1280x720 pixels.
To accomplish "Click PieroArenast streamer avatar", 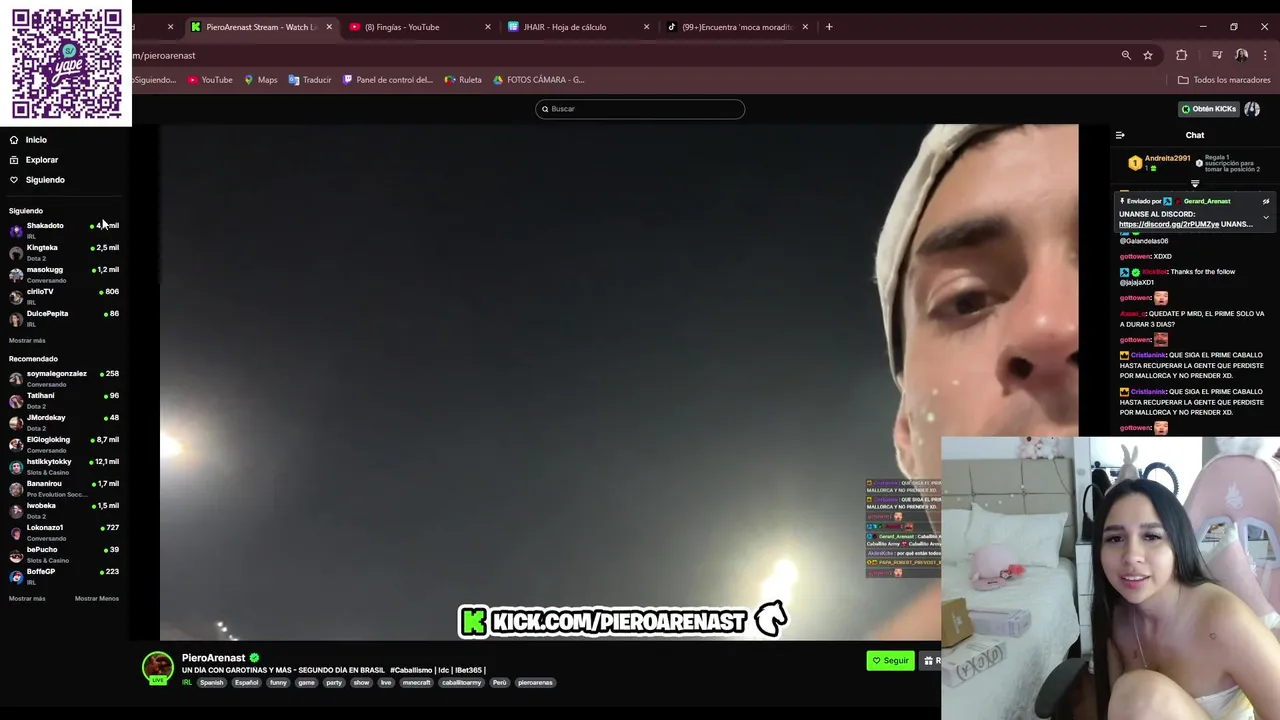I will coord(157,667).
